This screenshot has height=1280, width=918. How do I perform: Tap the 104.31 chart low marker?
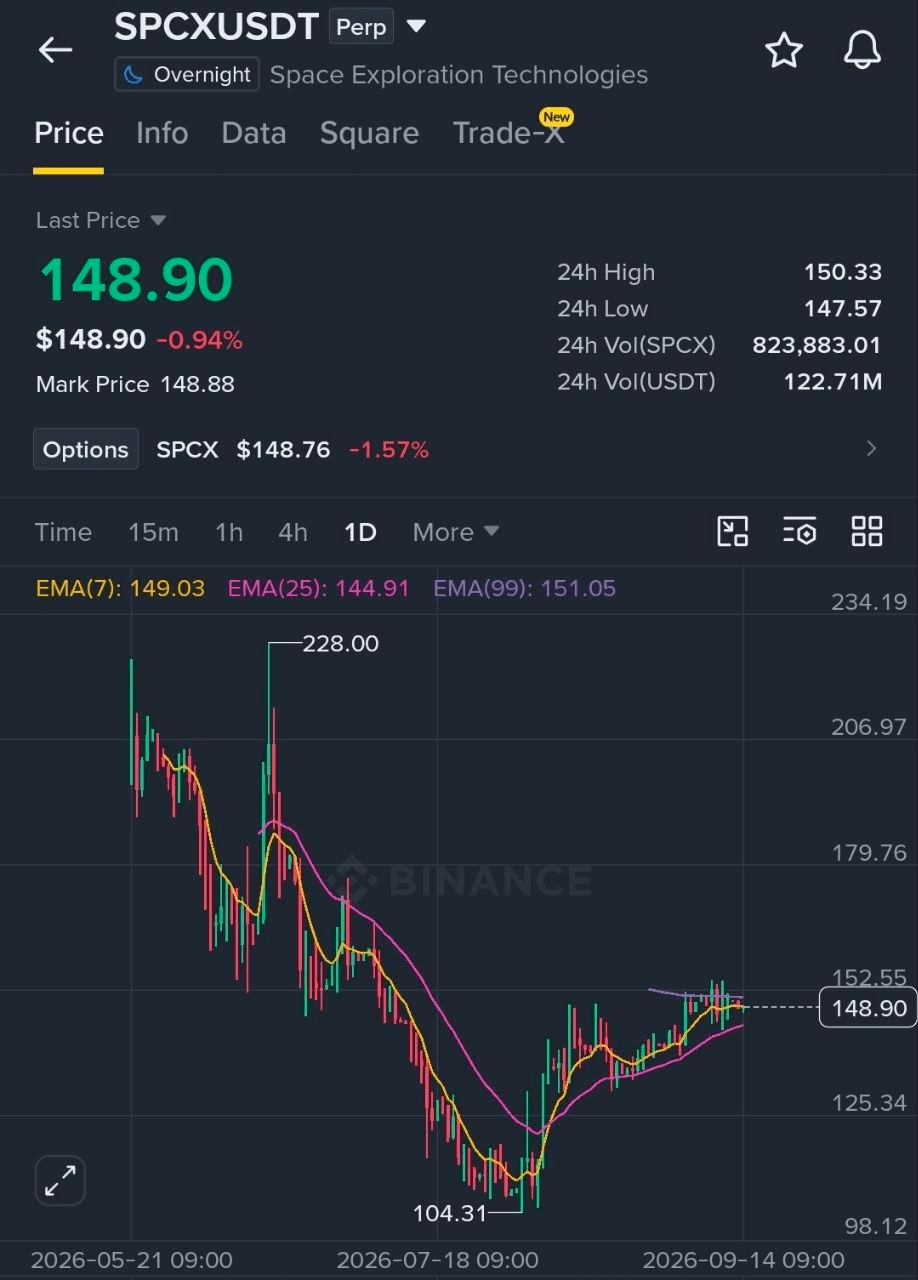(x=450, y=1213)
